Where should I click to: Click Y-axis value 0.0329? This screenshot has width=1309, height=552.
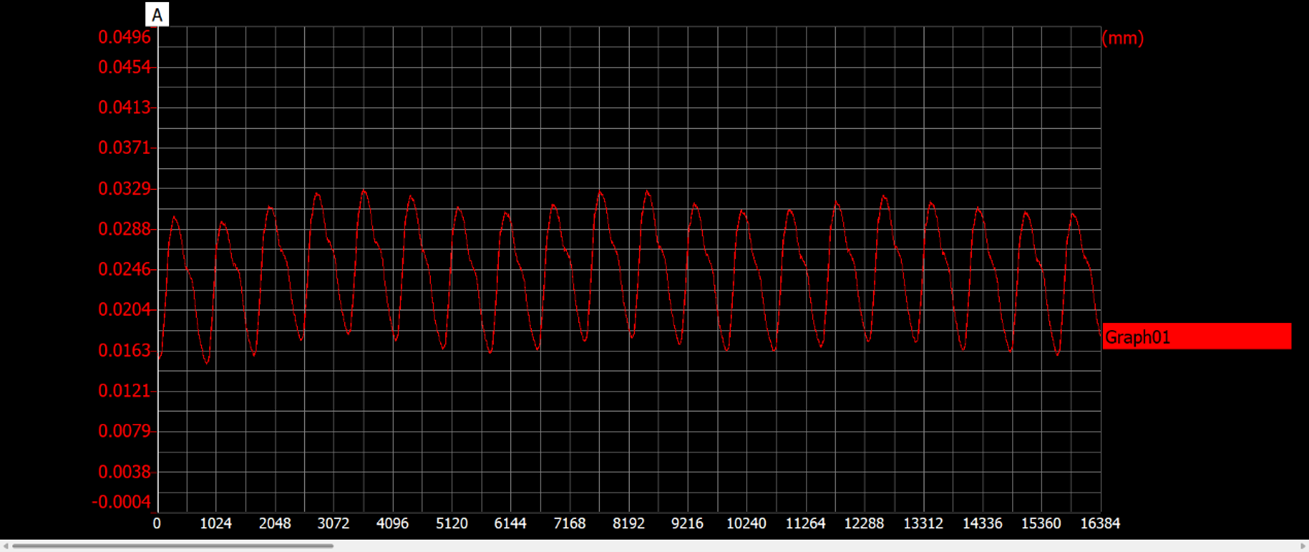pos(124,188)
